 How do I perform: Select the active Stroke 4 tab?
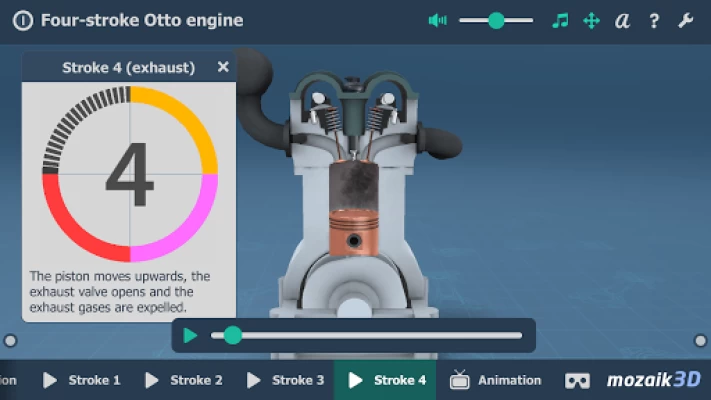point(387,380)
